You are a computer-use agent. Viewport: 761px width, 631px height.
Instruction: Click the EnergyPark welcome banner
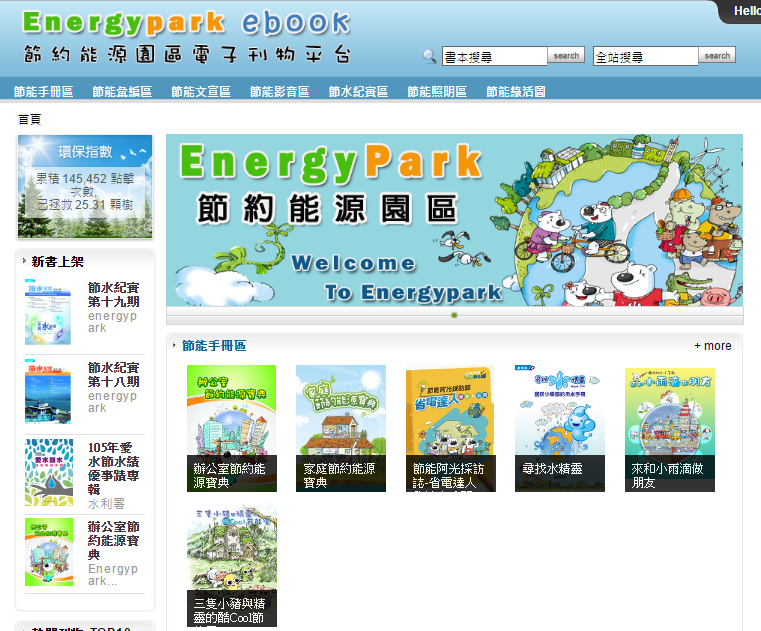pos(454,220)
